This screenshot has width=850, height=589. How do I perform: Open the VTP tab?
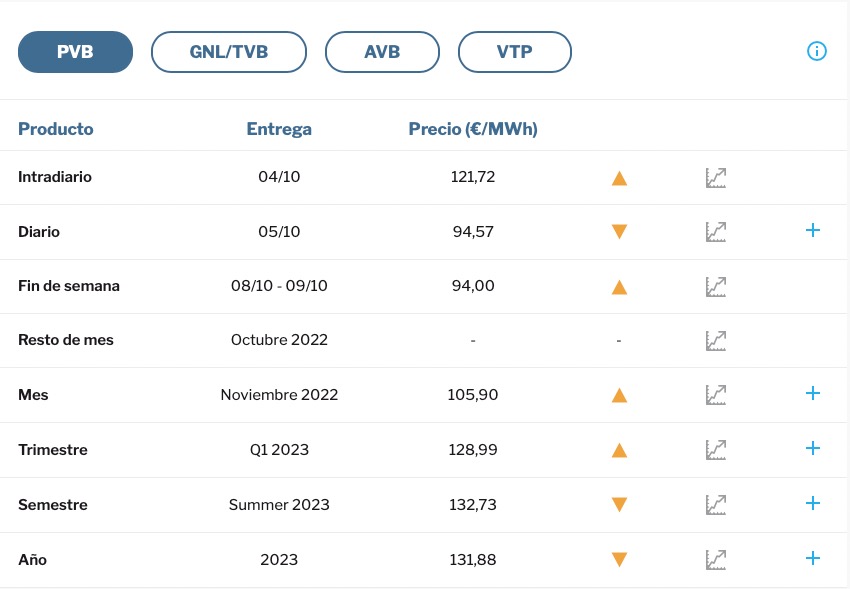pos(514,52)
